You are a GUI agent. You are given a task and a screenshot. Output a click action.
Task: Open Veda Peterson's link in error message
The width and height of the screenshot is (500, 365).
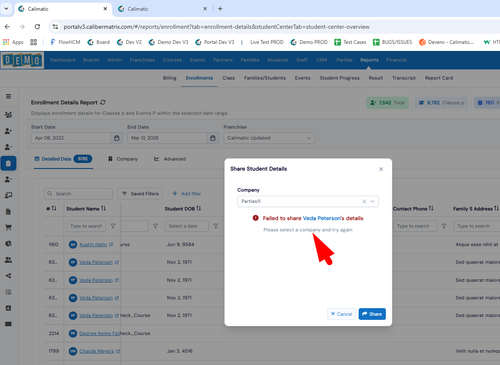pyautogui.click(x=323, y=218)
